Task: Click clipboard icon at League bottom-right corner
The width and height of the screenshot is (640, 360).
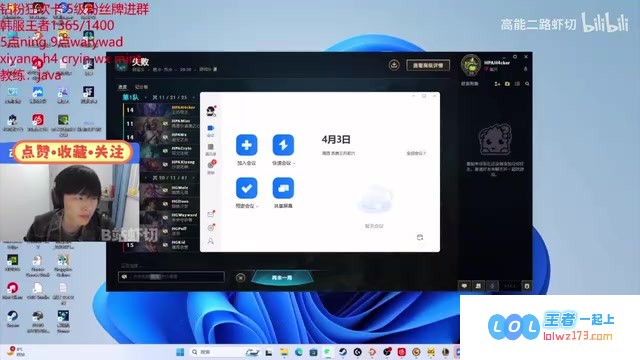Action: pyautogui.click(x=527, y=286)
